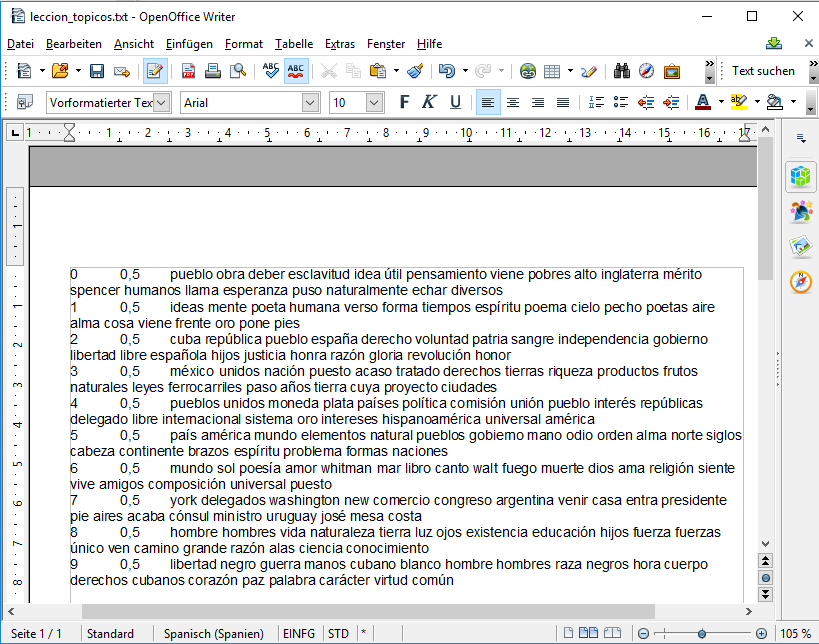Click the Text suchen search field
819x644 pixels.
tap(763, 71)
